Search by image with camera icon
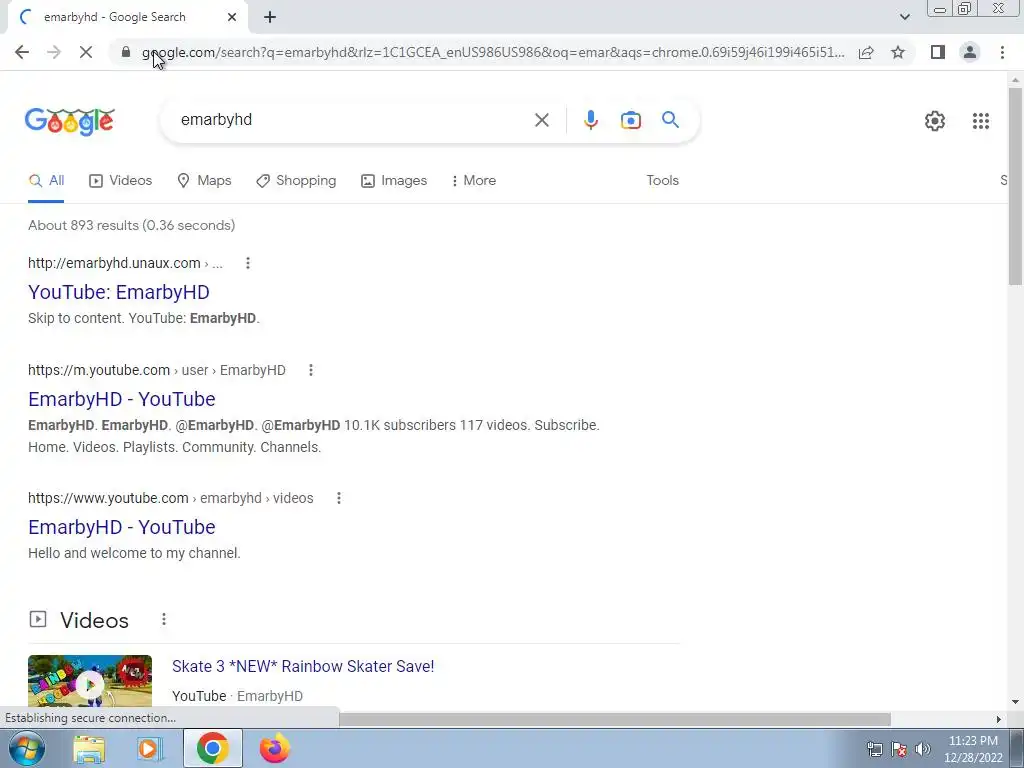The height and width of the screenshot is (768, 1024). (x=630, y=120)
